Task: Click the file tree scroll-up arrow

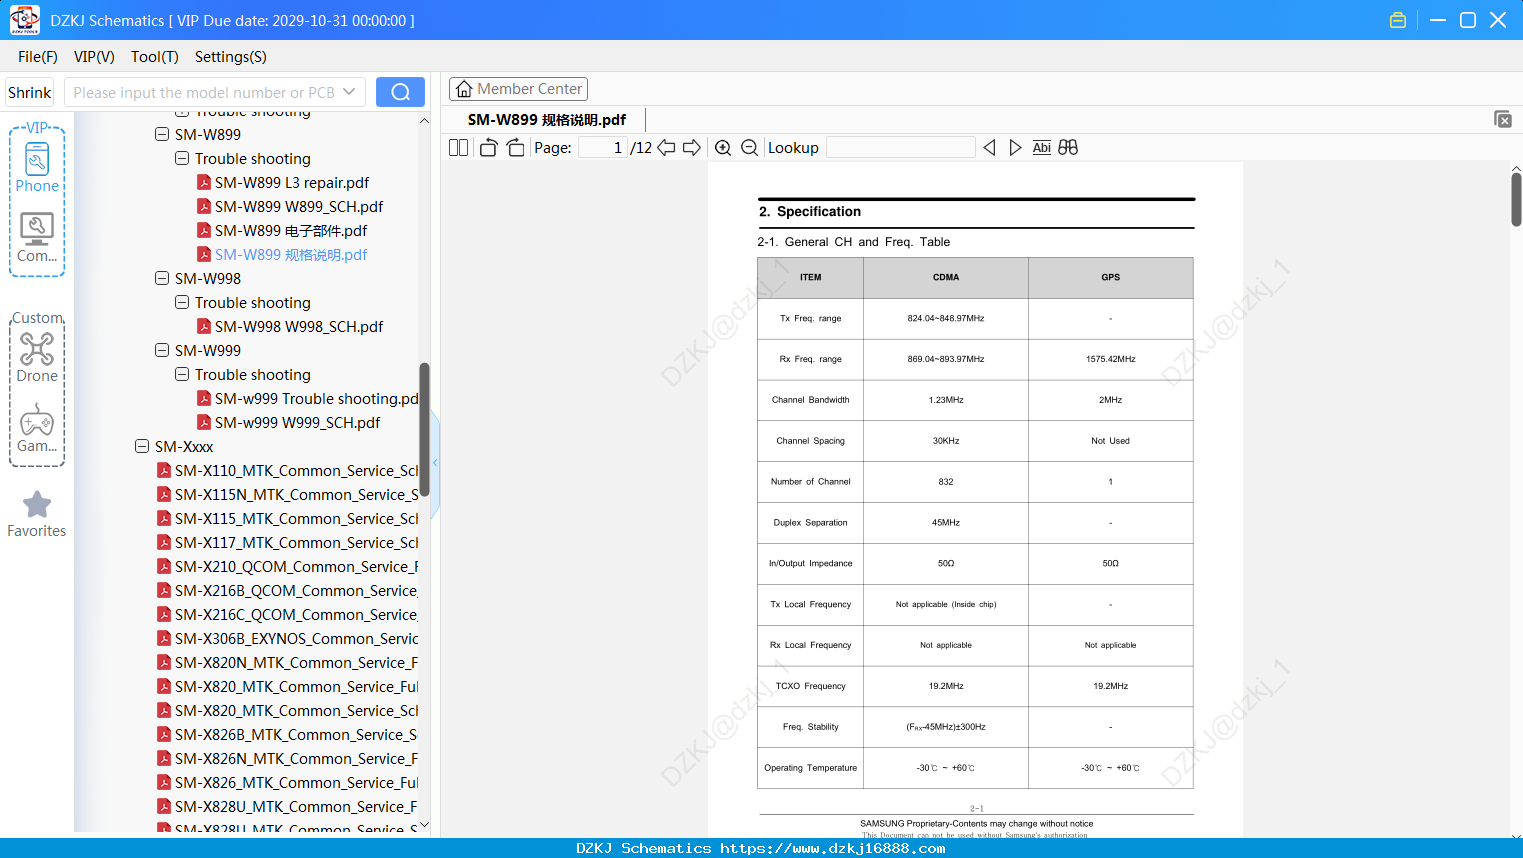Action: coord(424,120)
